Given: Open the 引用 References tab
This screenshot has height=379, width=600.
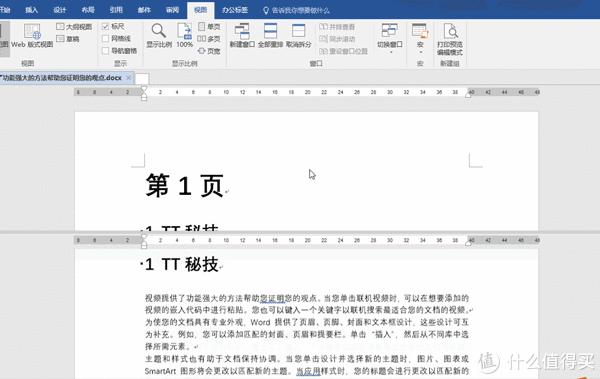Looking at the screenshot, I should 116,10.
